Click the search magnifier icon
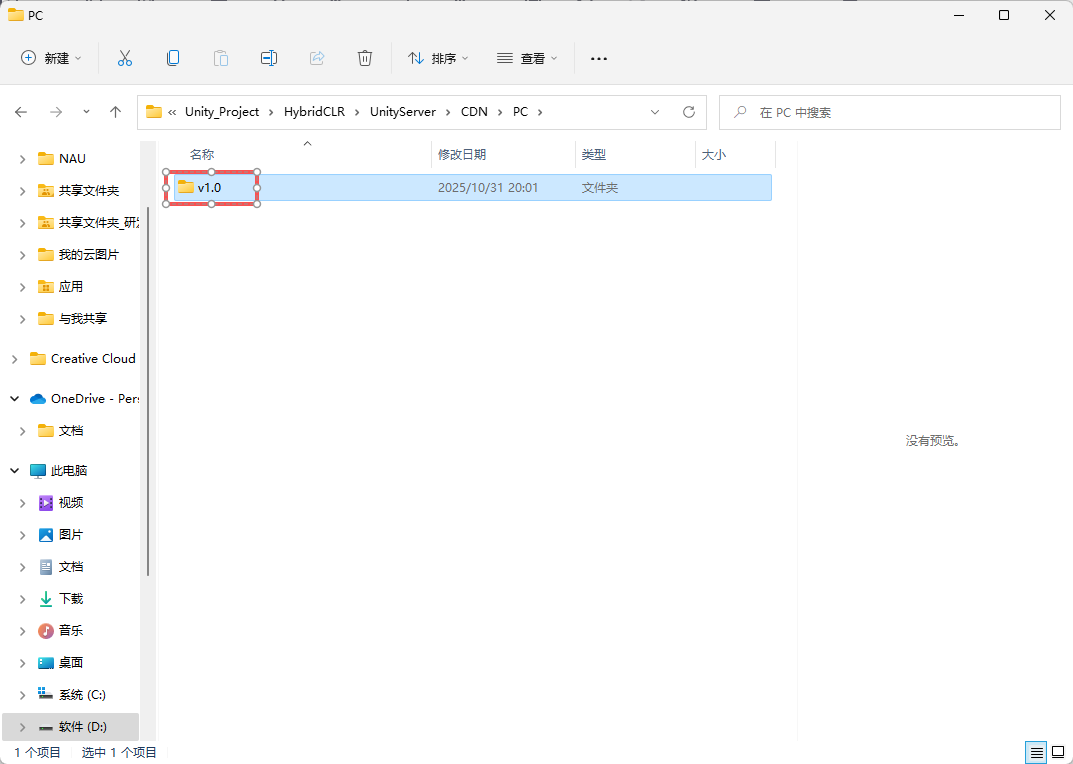 (x=740, y=112)
